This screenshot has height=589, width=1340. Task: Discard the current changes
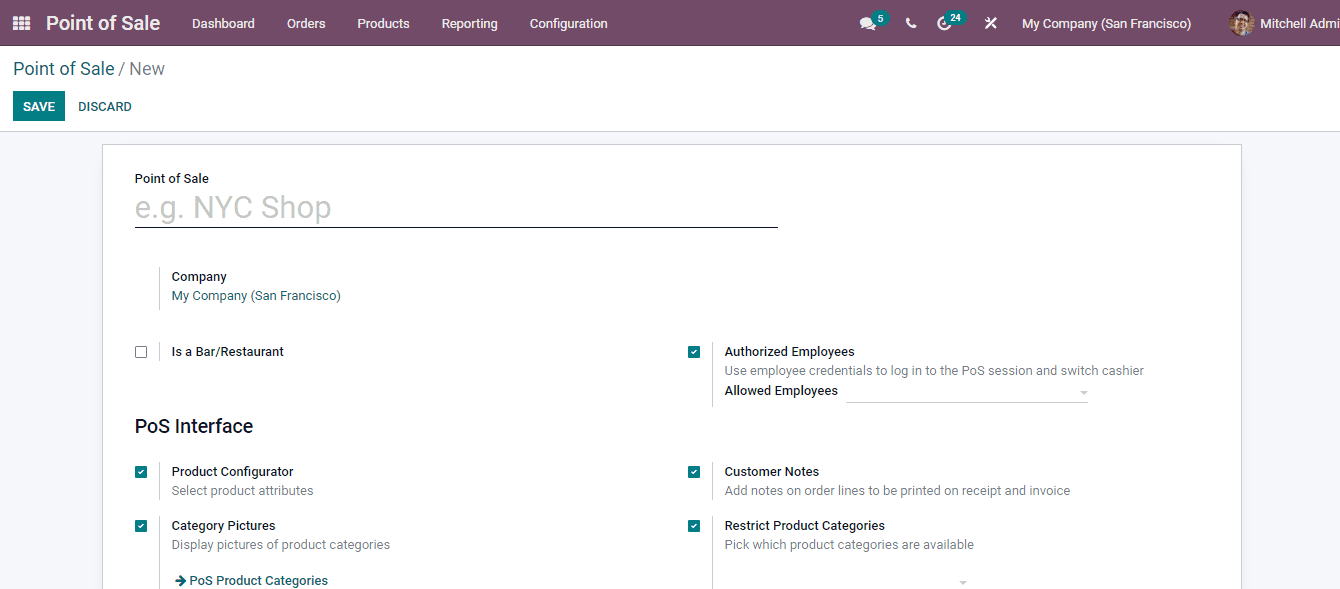coord(104,105)
